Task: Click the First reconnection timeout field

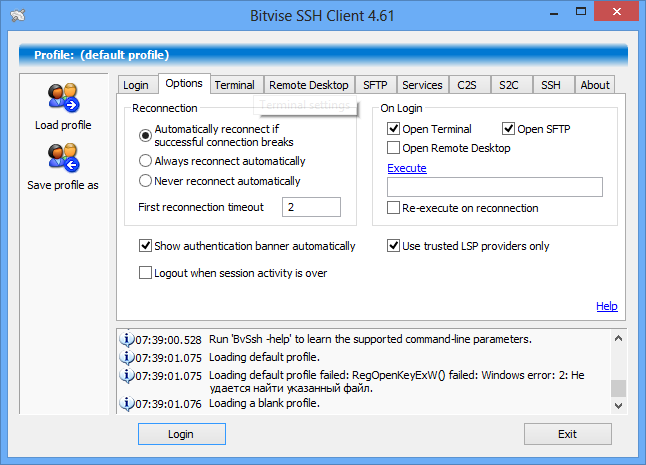Action: (311, 207)
